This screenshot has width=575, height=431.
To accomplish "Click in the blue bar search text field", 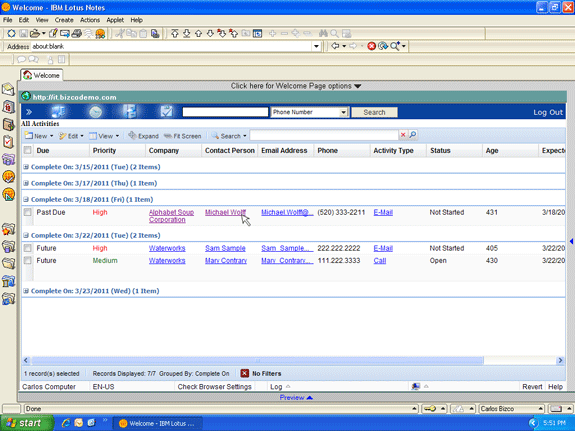I will [x=225, y=112].
